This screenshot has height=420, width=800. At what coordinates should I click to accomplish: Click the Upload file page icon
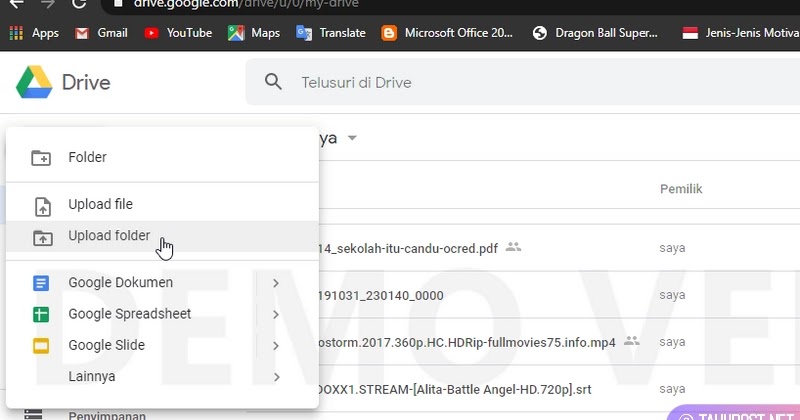pos(42,207)
